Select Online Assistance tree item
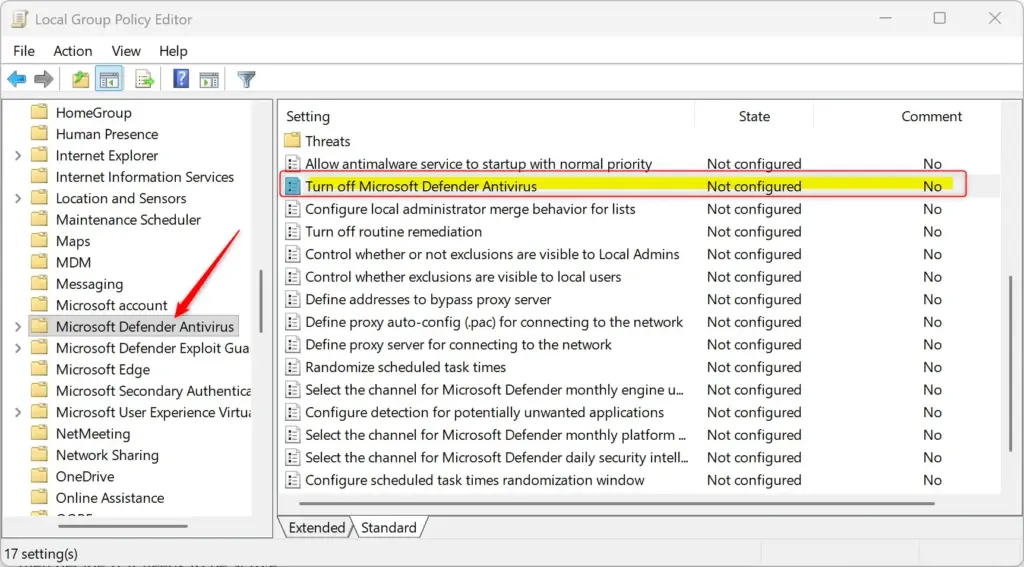 pos(110,498)
